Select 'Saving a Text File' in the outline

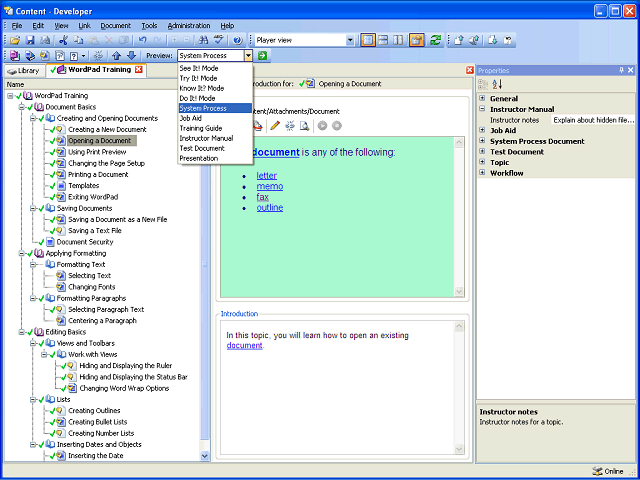click(95, 231)
